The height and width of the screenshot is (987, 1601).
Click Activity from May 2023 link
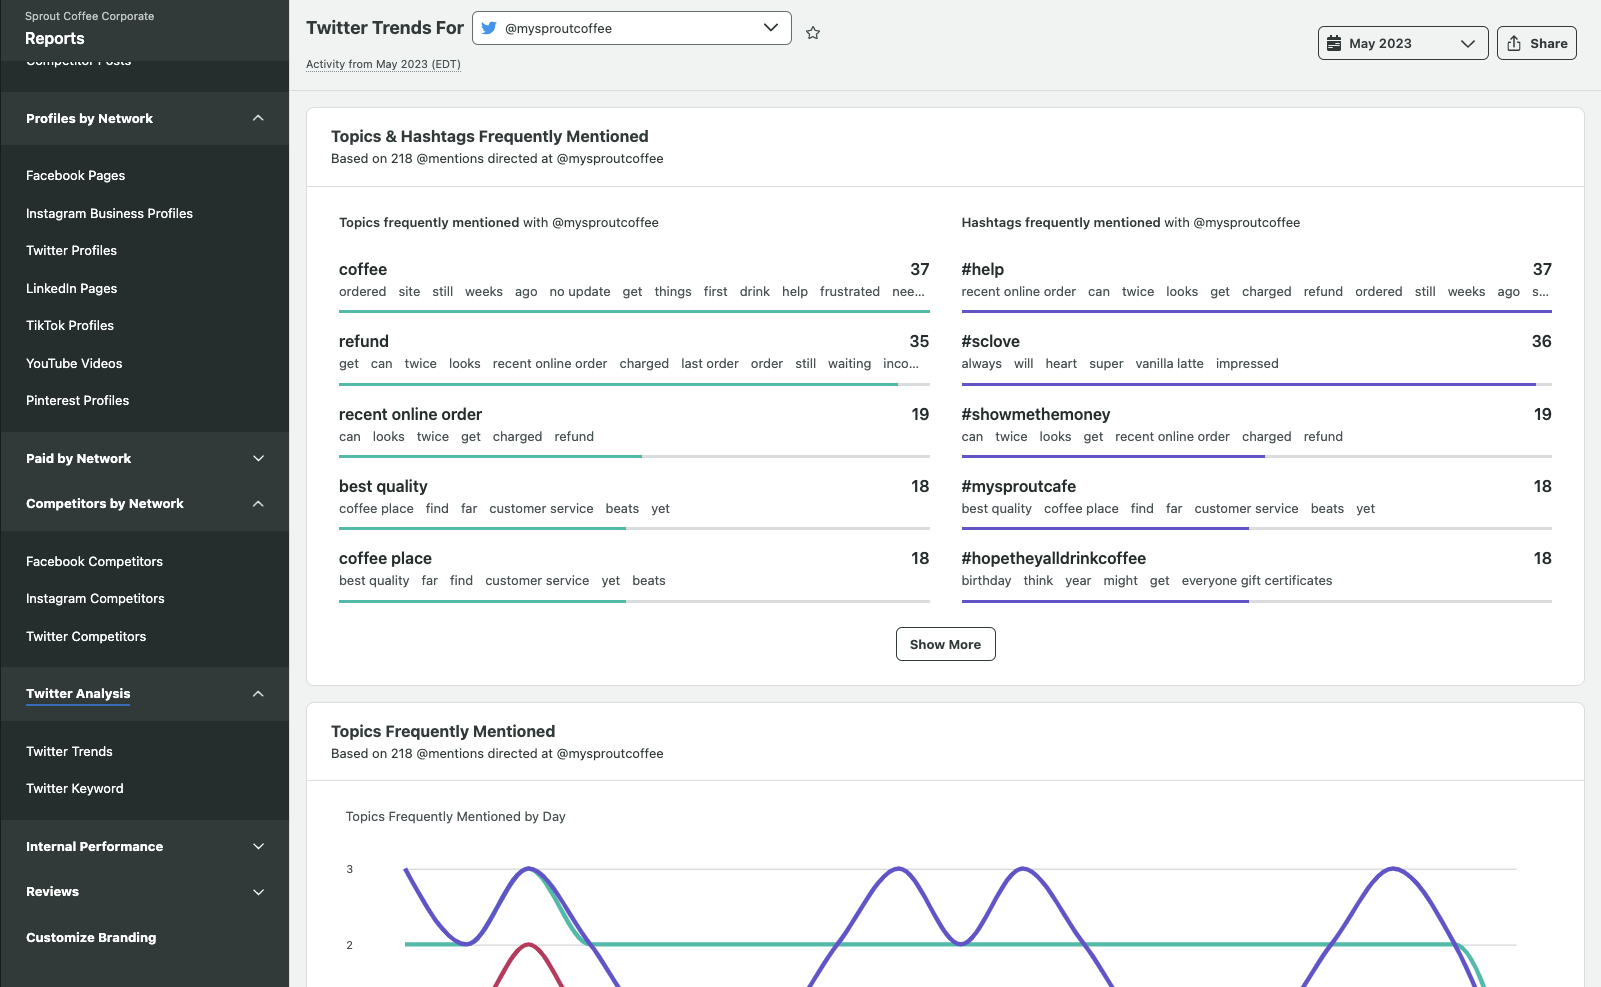383,64
